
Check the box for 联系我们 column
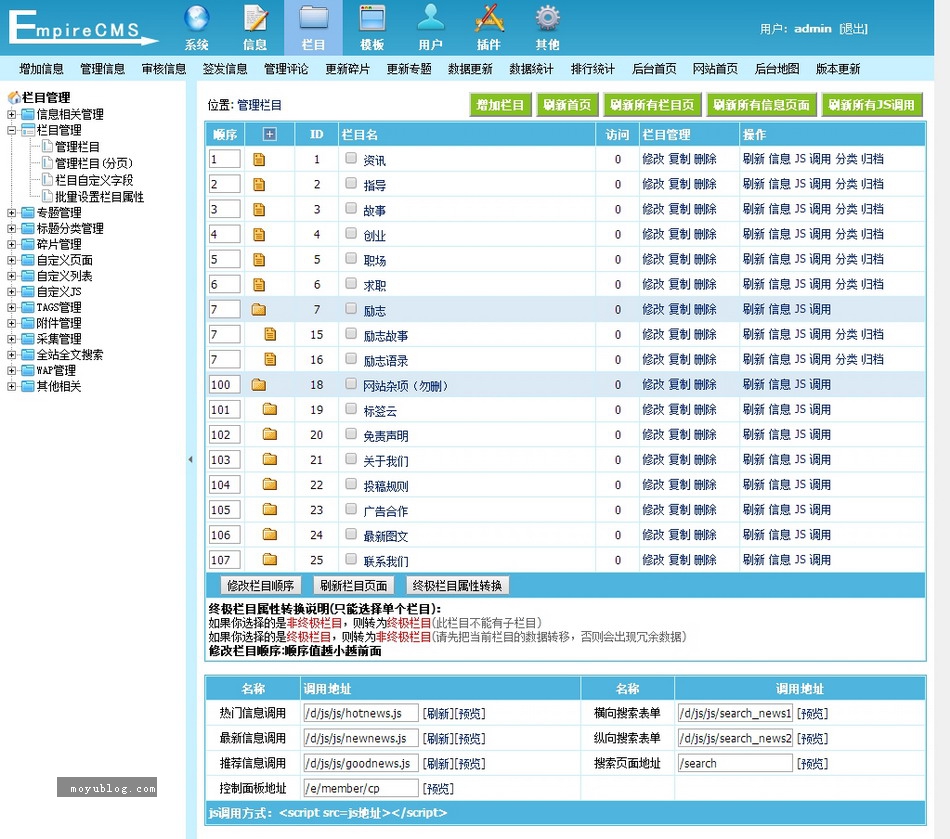point(351,559)
